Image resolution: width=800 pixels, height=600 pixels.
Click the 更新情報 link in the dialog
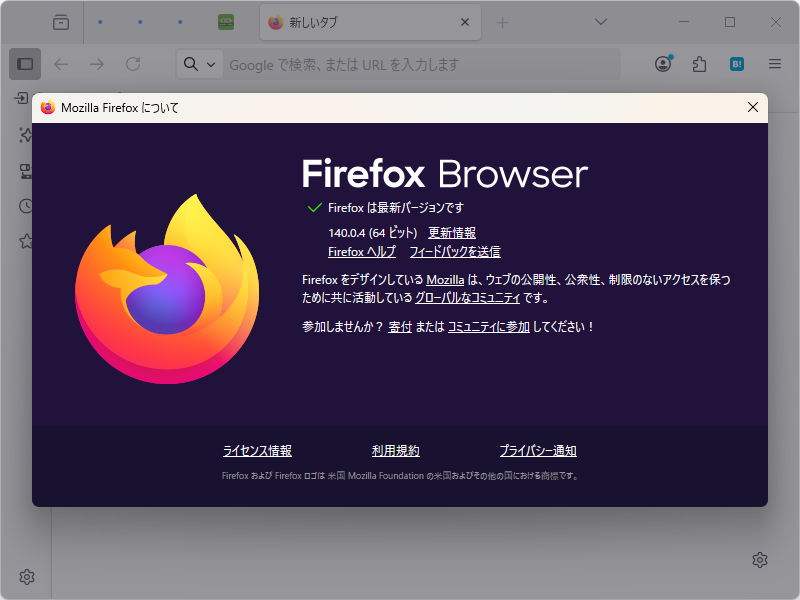point(454,232)
